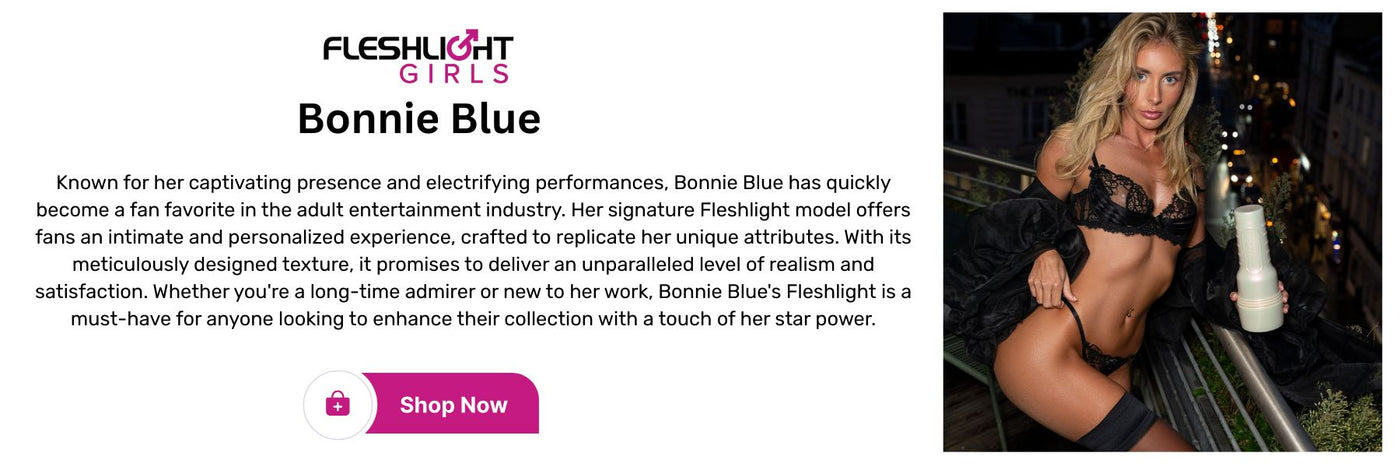Click the first line starting 'Known for her'
The image size is (1400, 467).
473,183
